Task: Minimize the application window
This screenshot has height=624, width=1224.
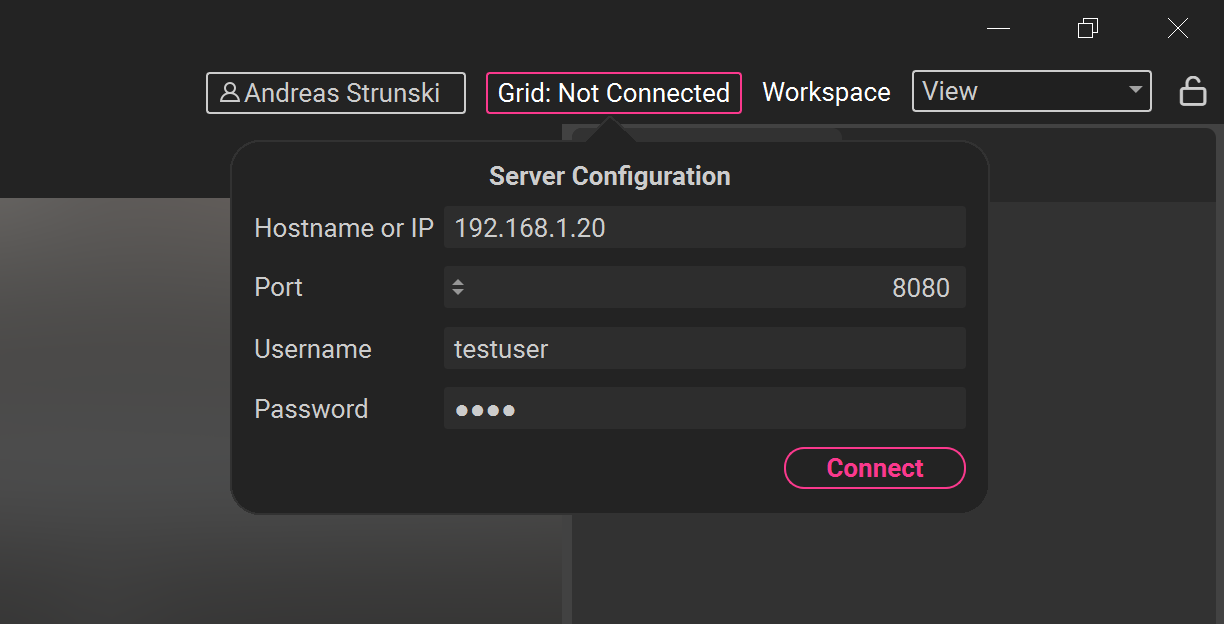Action: coord(998,29)
